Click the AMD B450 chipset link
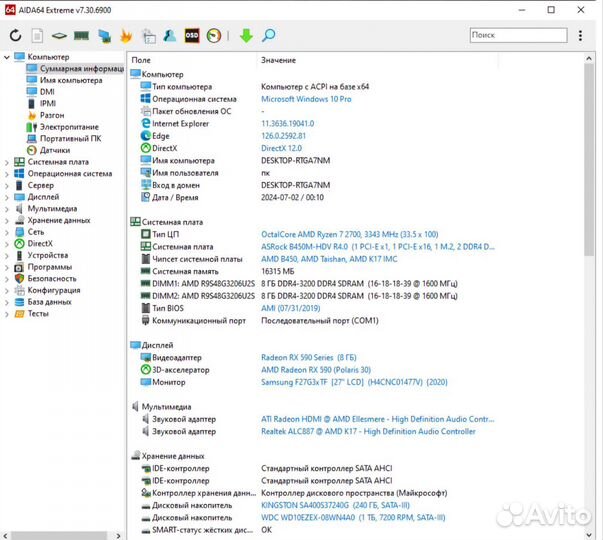The height and width of the screenshot is (540, 603). tap(329, 259)
